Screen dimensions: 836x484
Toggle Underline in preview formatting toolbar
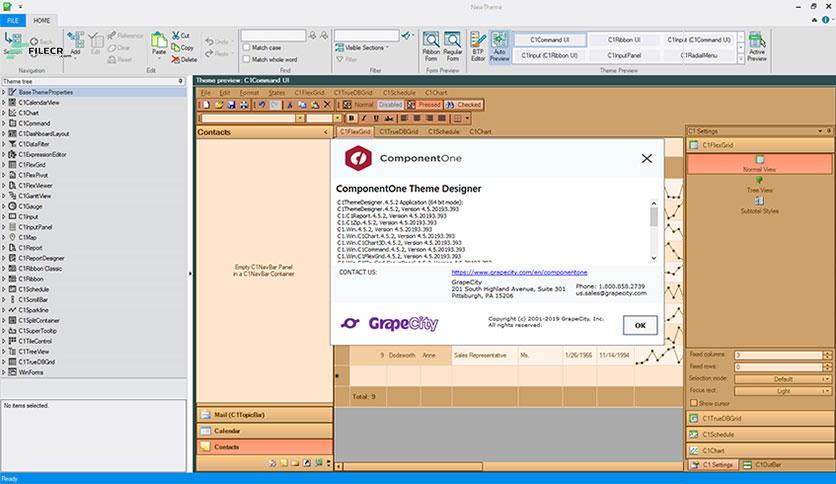coord(376,118)
